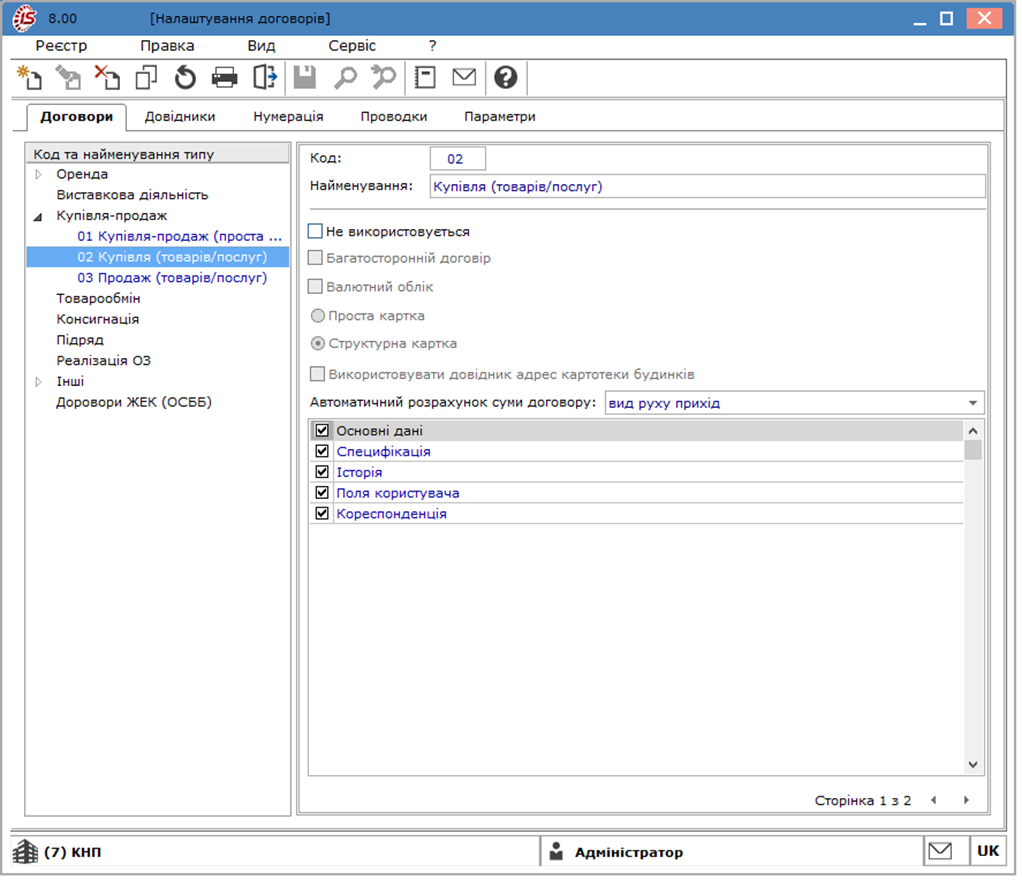Switch to the 'Договори' tab
The image size is (1022, 880).
(x=76, y=117)
